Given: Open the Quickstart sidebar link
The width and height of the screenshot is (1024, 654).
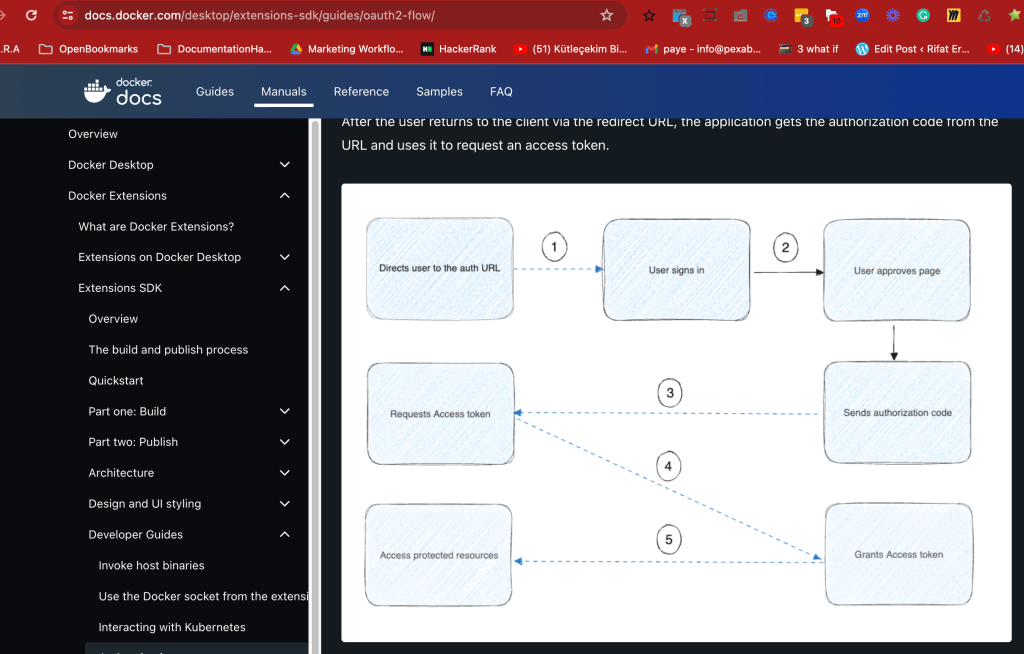Looking at the screenshot, I should point(116,380).
